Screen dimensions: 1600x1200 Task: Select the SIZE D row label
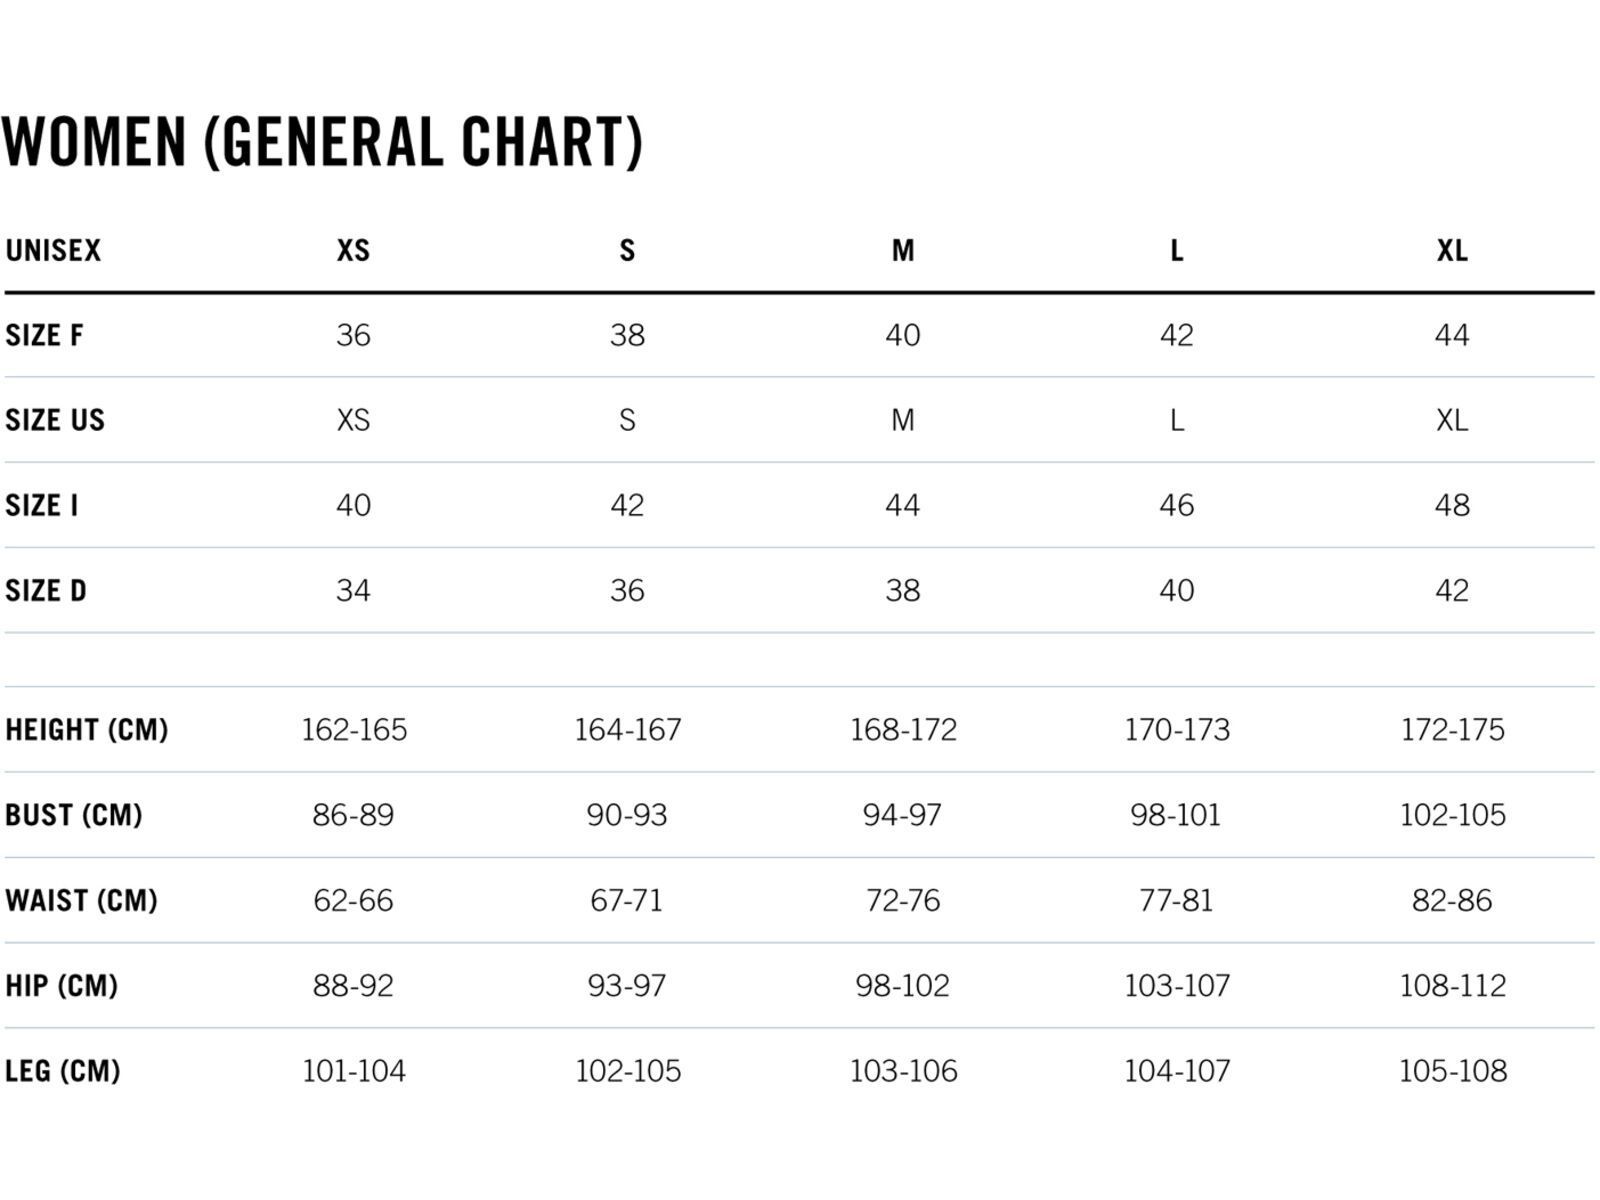point(46,591)
